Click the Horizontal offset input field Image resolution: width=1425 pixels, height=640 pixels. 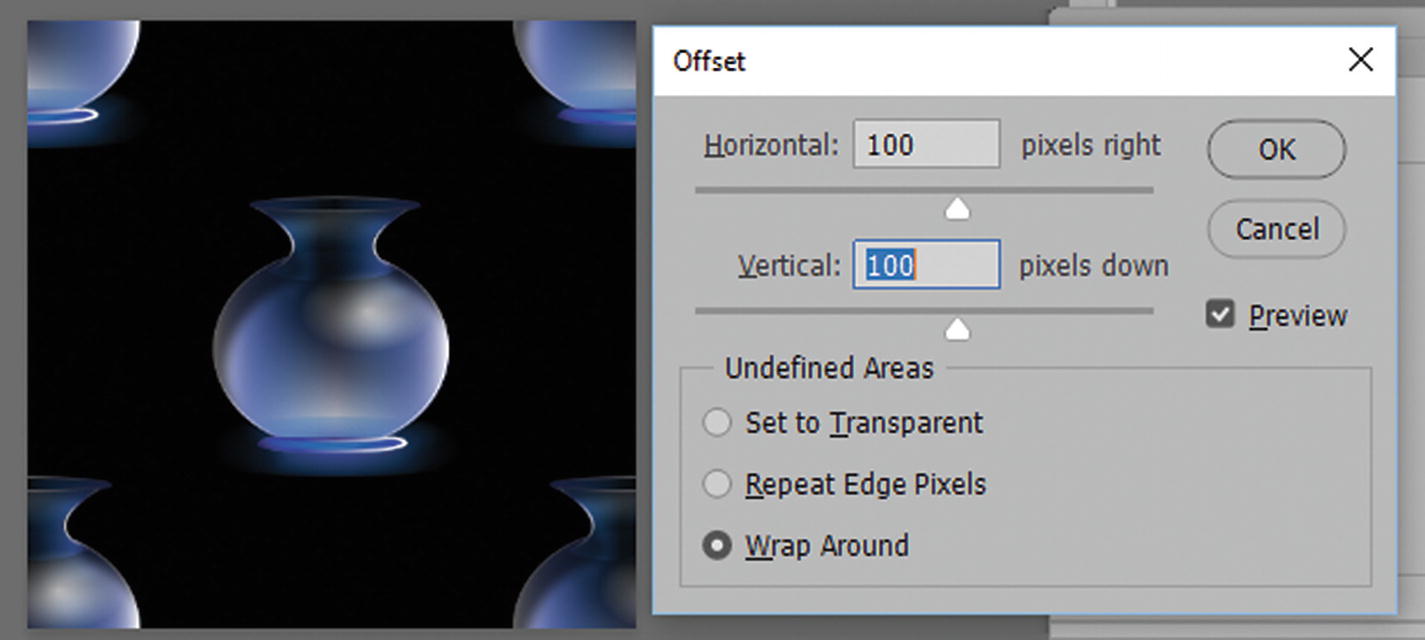(x=926, y=145)
